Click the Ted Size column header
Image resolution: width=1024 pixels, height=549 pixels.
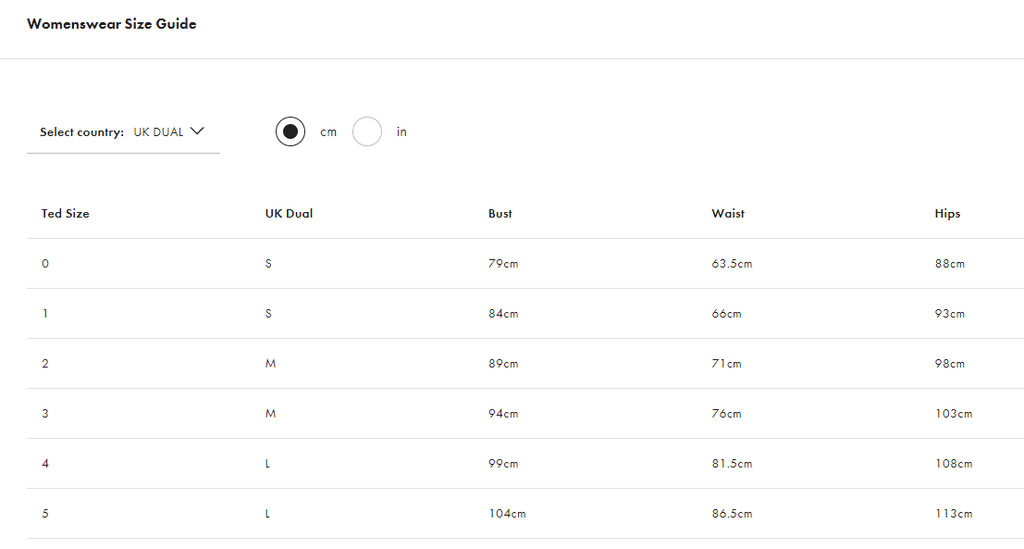(65, 214)
